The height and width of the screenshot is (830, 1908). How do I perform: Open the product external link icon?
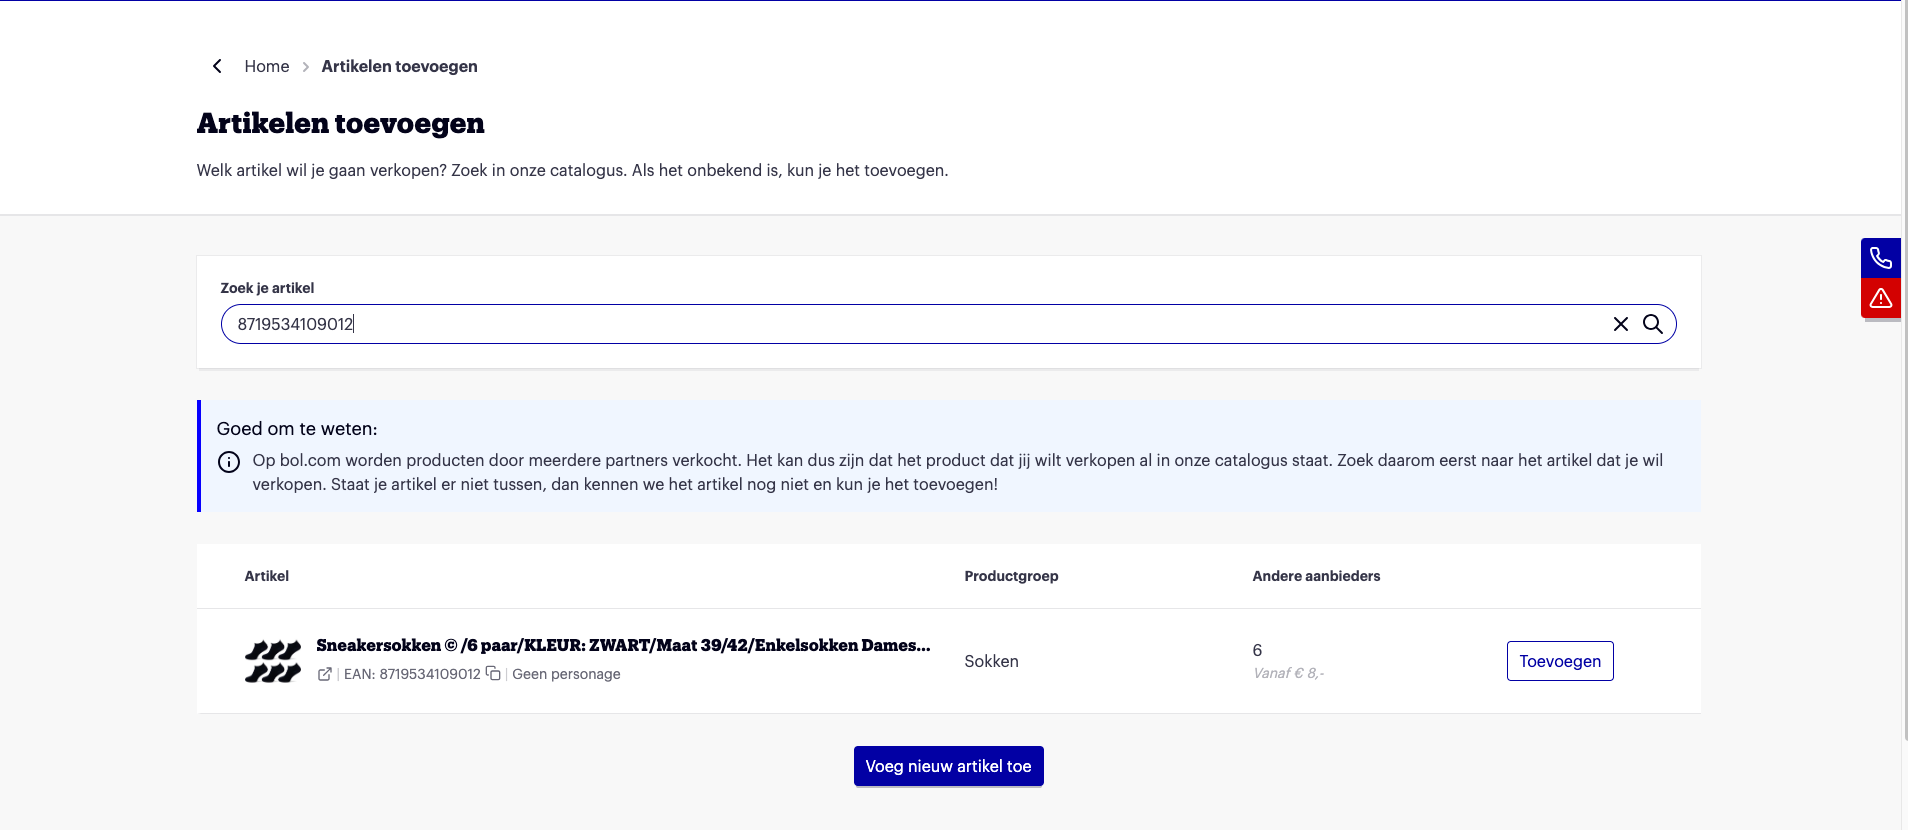pos(325,674)
